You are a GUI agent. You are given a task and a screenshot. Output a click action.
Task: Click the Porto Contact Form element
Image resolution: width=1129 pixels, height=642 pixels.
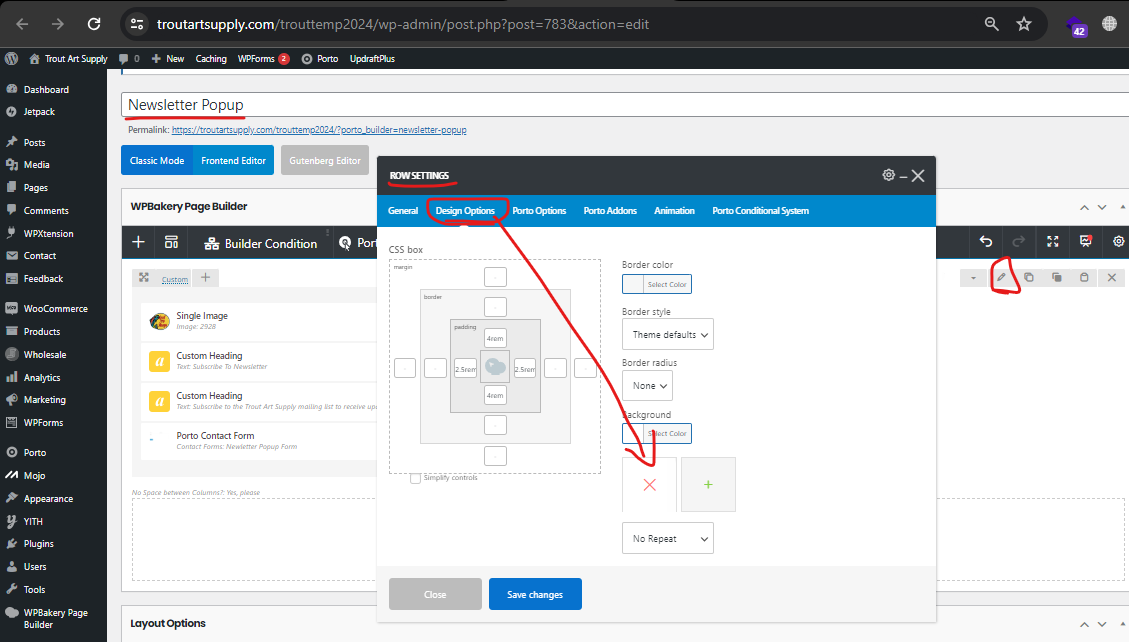259,440
